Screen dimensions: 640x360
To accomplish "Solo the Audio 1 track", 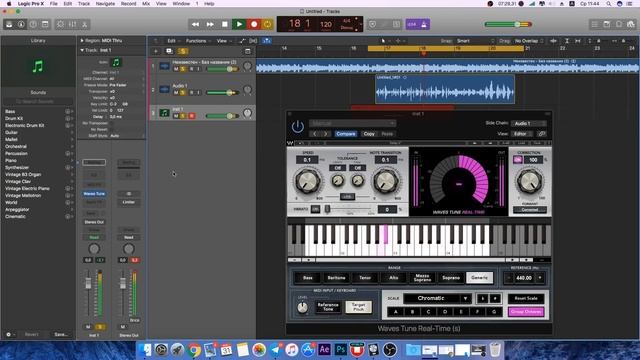I will (x=183, y=93).
